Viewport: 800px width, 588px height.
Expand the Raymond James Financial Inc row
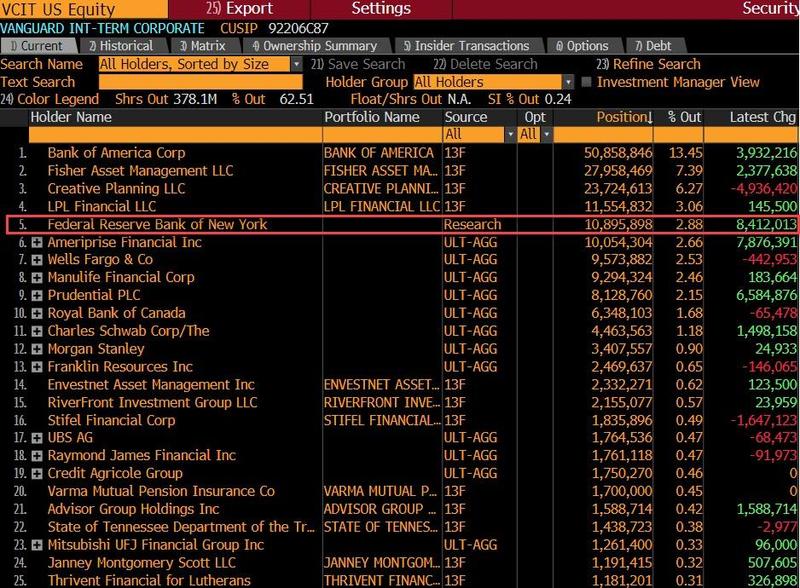coord(37,456)
